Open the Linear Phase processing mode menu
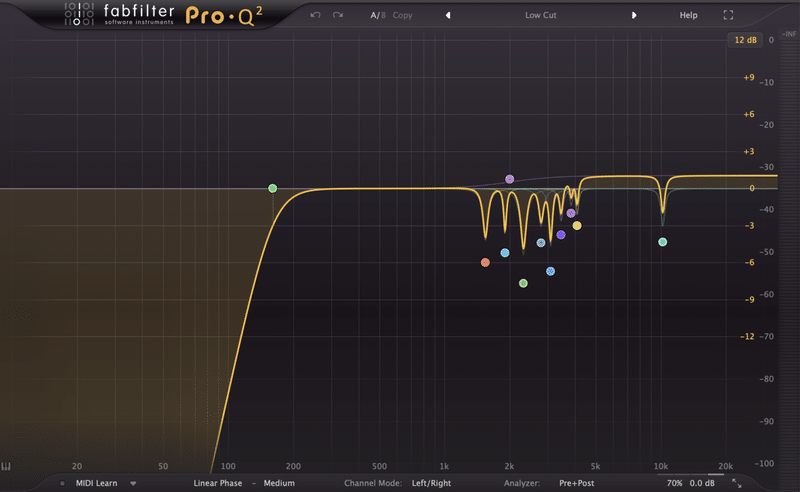Image resolution: width=800 pixels, height=492 pixels. 217,483
